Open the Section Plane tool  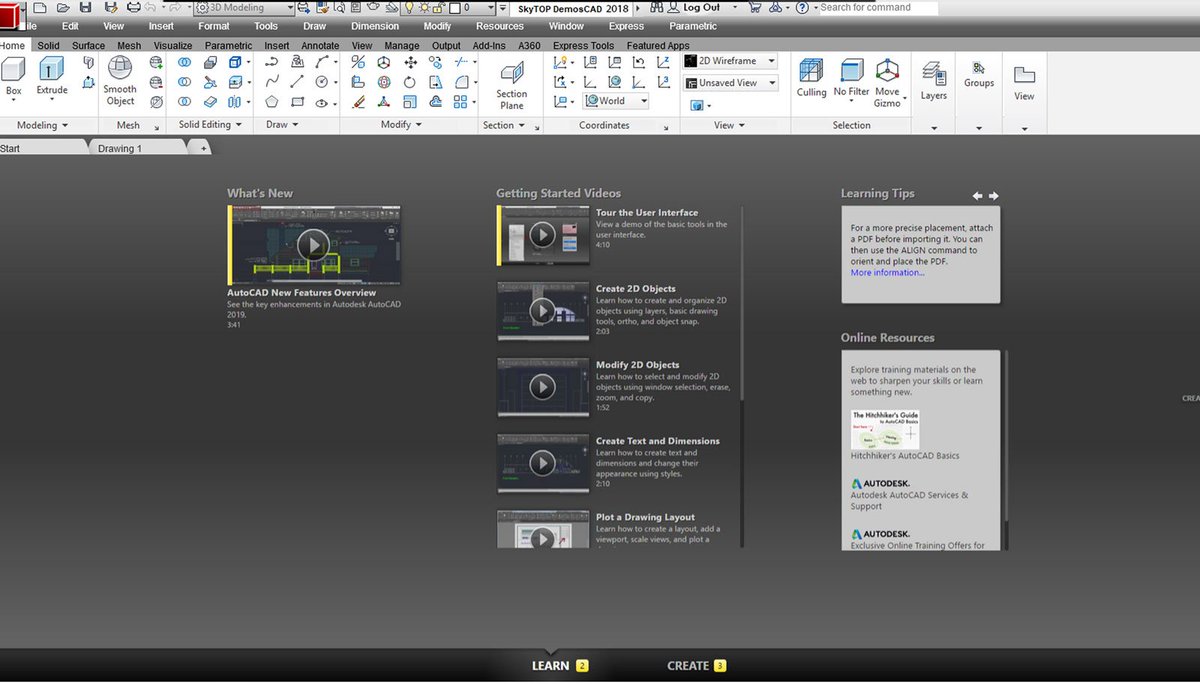[x=512, y=85]
